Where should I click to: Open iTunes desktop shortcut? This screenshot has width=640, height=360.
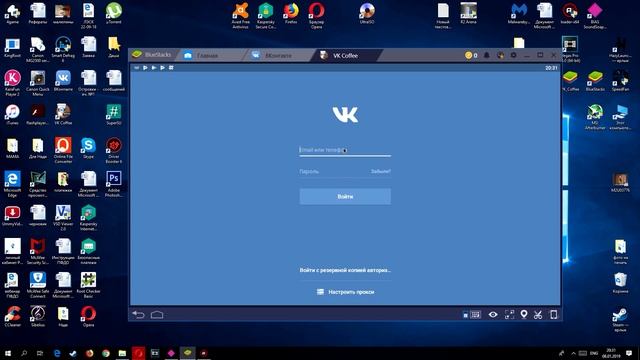pyautogui.click(x=12, y=114)
